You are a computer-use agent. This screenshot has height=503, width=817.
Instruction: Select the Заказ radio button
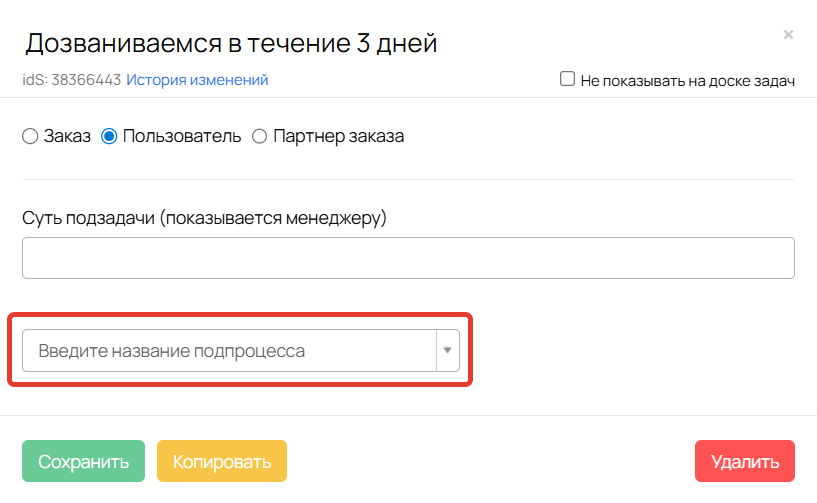(30, 136)
